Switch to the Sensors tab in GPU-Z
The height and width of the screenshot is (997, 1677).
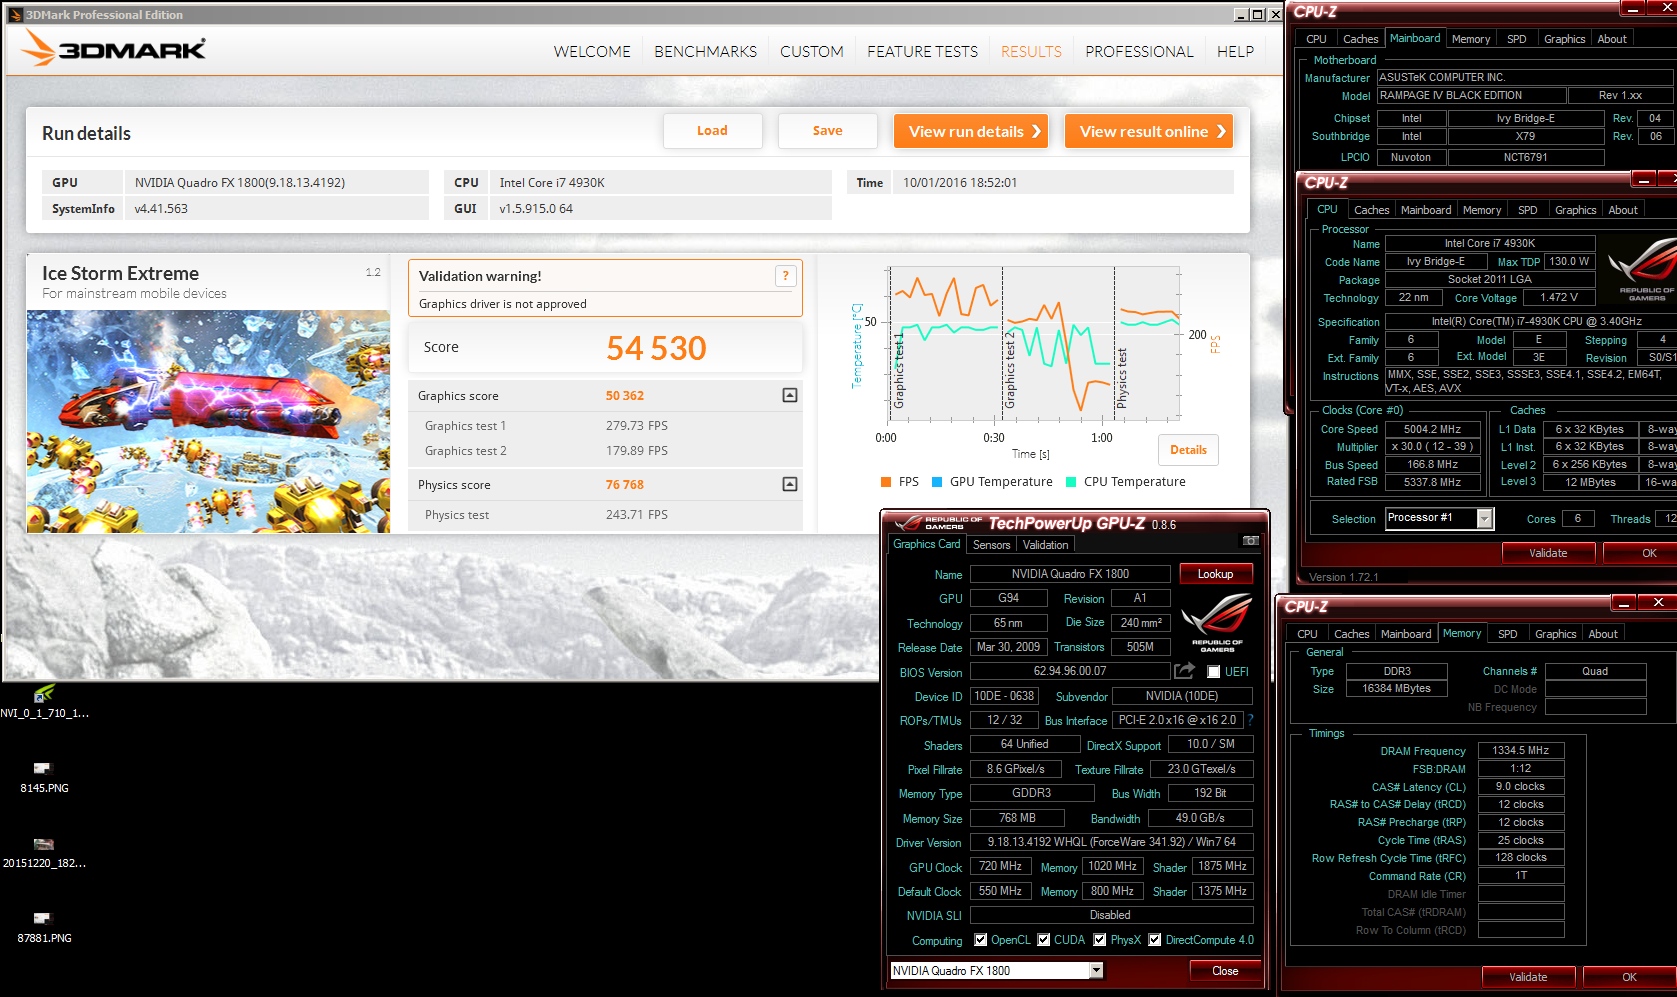click(991, 545)
